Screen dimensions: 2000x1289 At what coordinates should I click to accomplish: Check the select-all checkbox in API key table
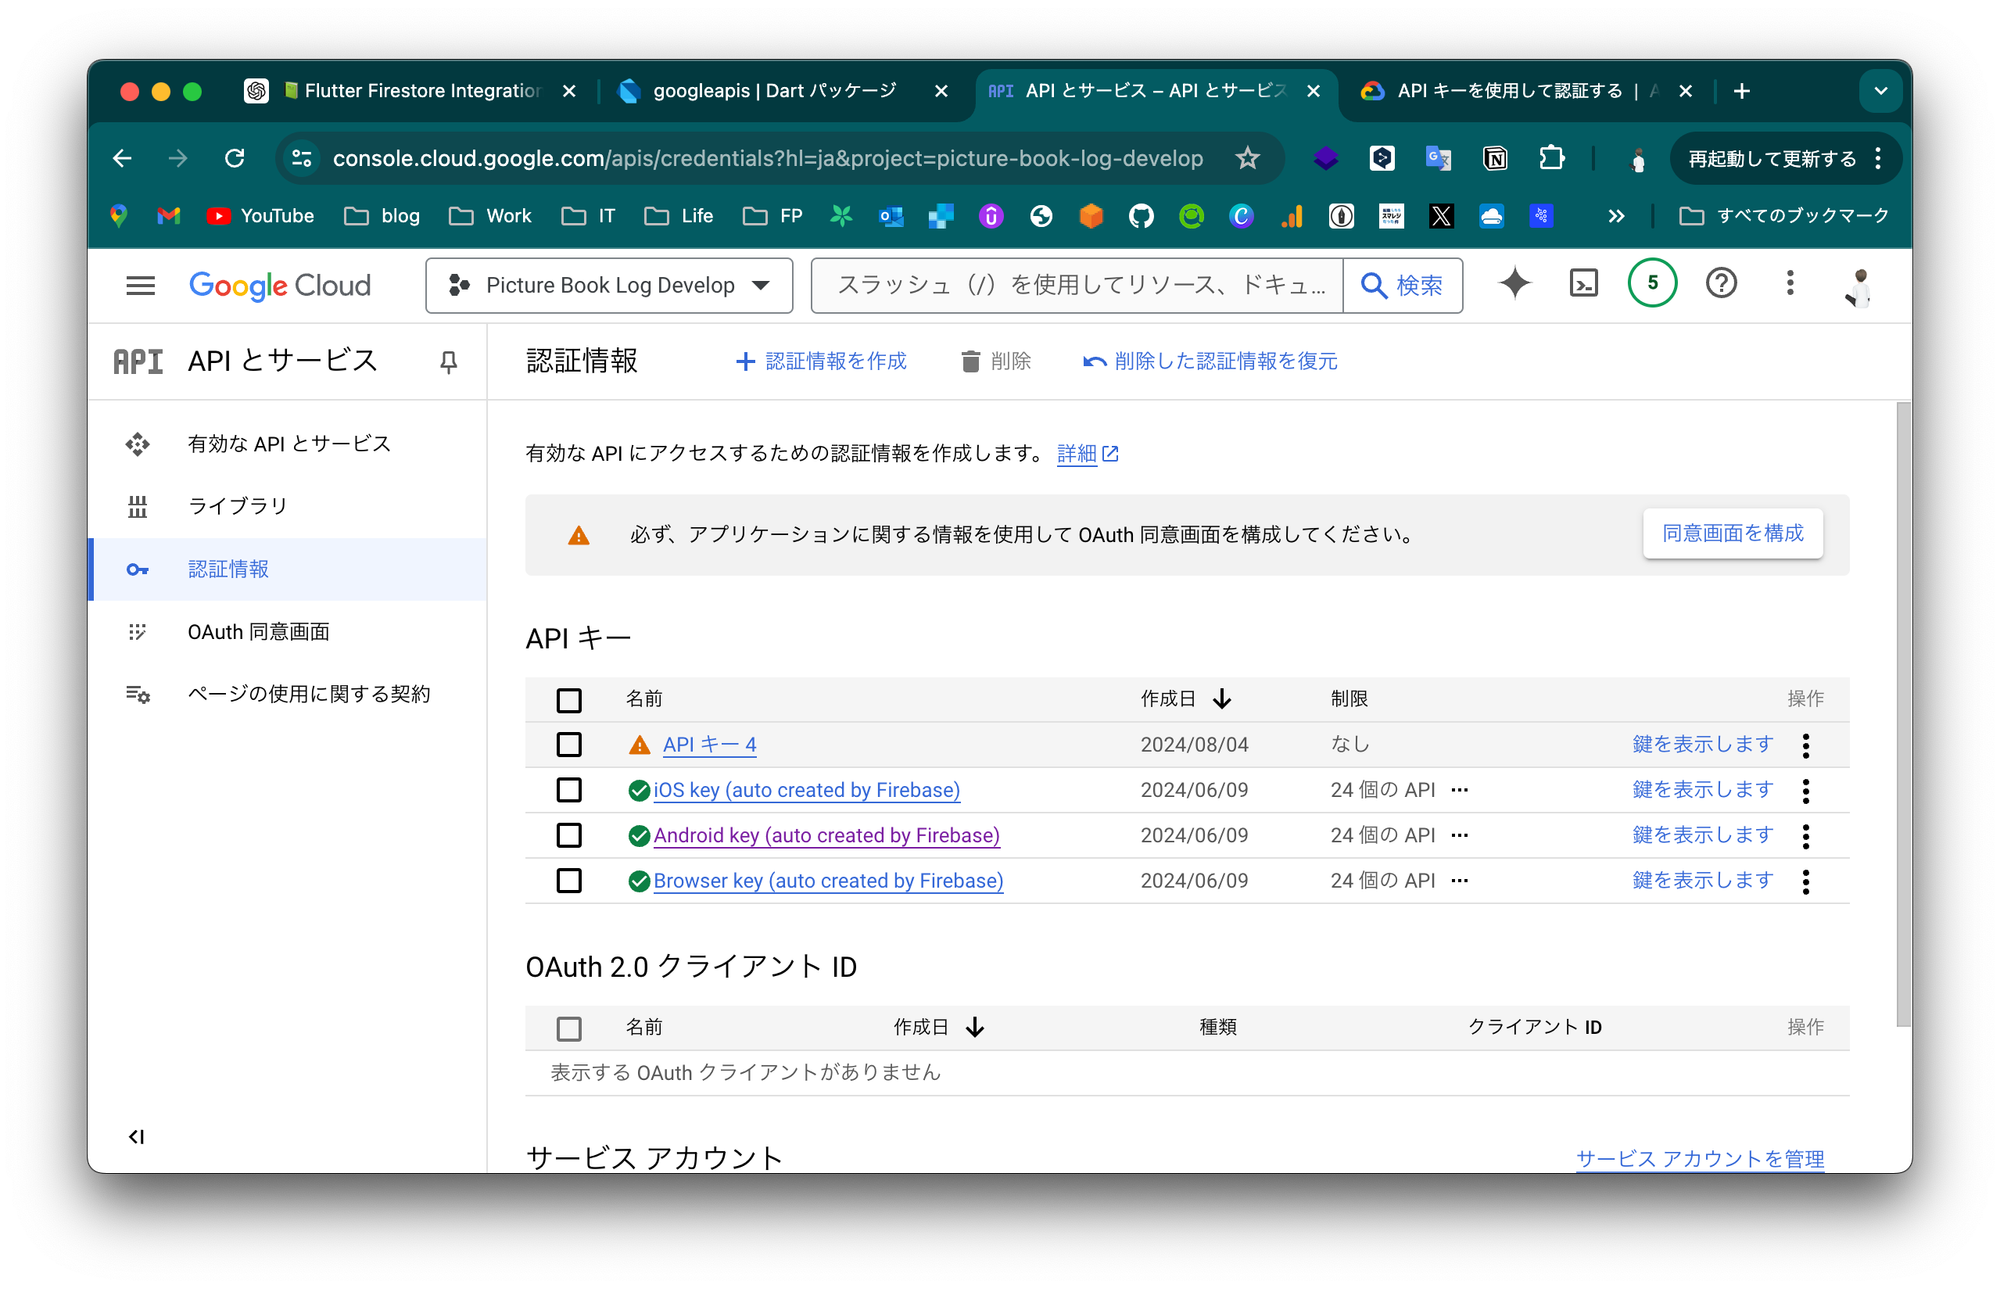pos(569,700)
